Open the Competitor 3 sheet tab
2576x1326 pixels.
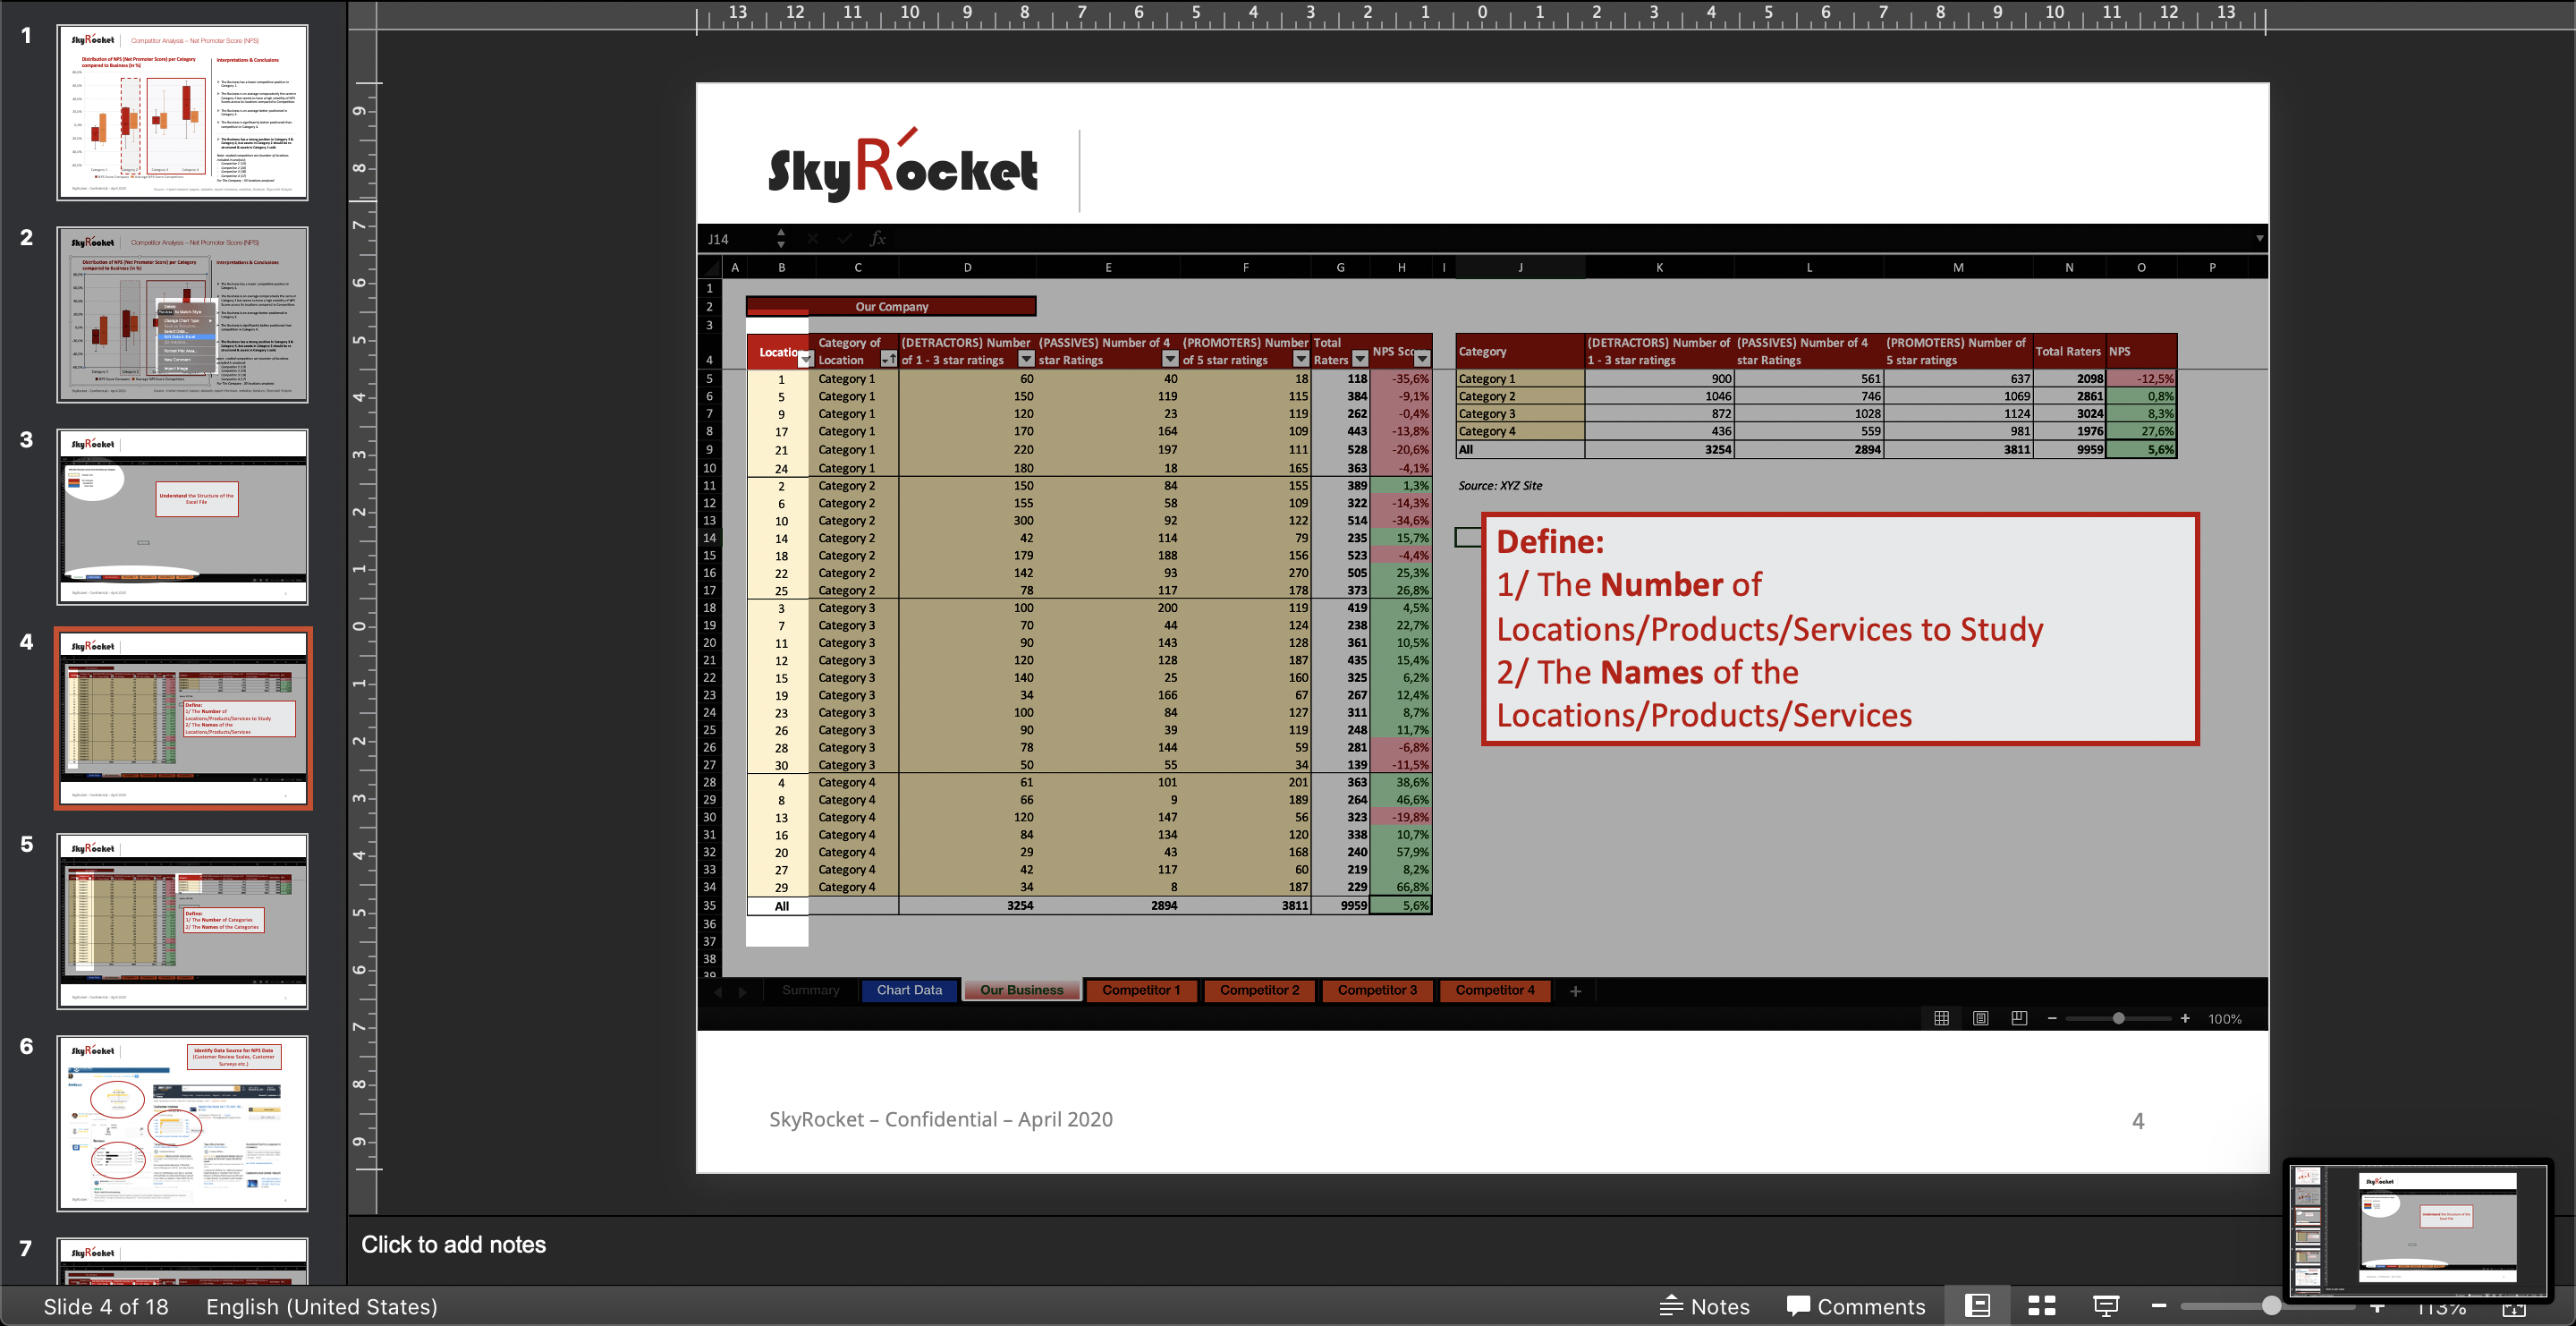pos(1377,990)
